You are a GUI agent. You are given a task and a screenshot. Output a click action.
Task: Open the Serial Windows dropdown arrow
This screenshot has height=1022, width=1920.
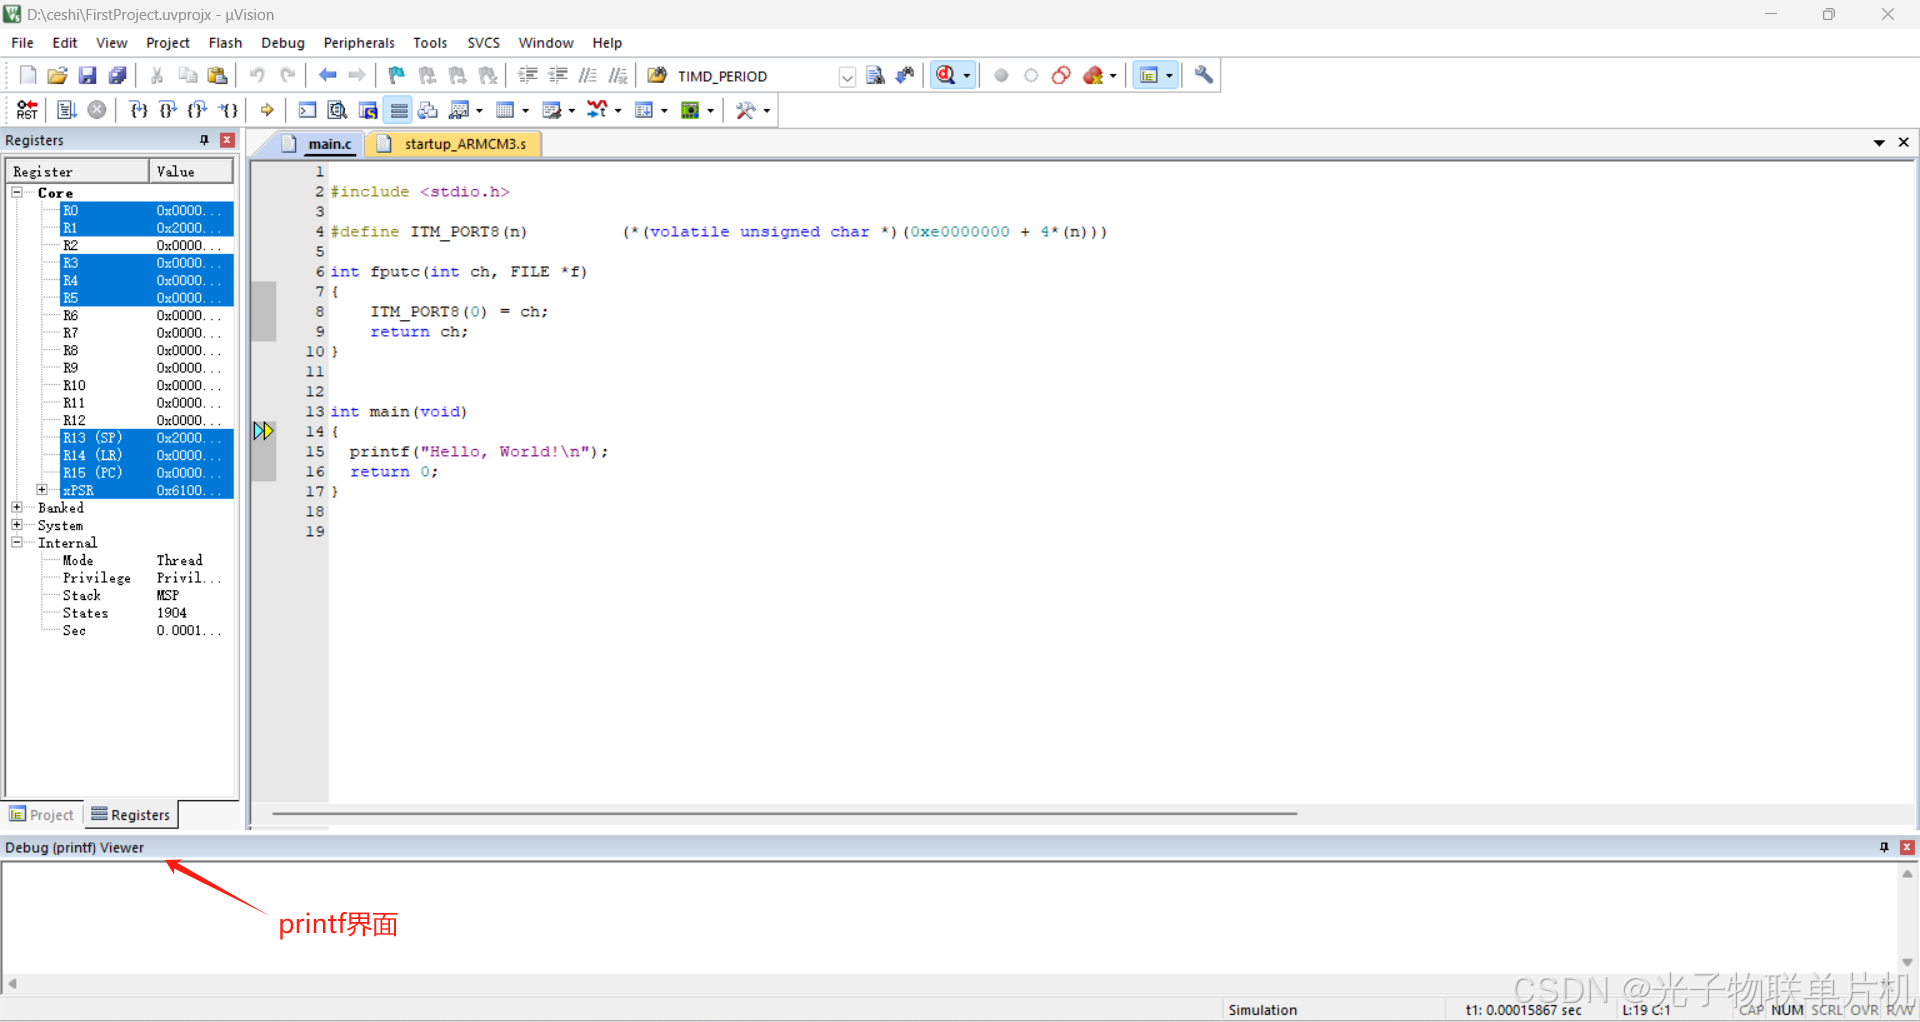(571, 110)
